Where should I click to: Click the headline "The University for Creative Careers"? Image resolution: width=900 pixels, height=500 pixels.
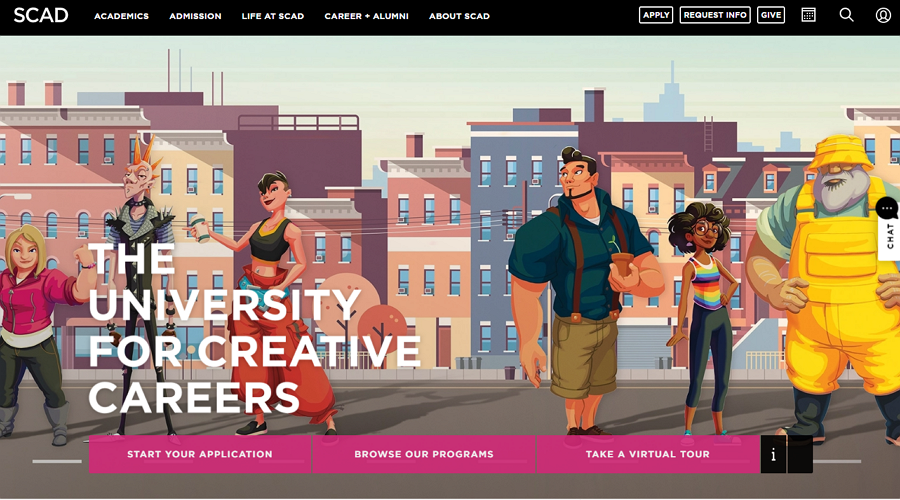tap(254, 328)
